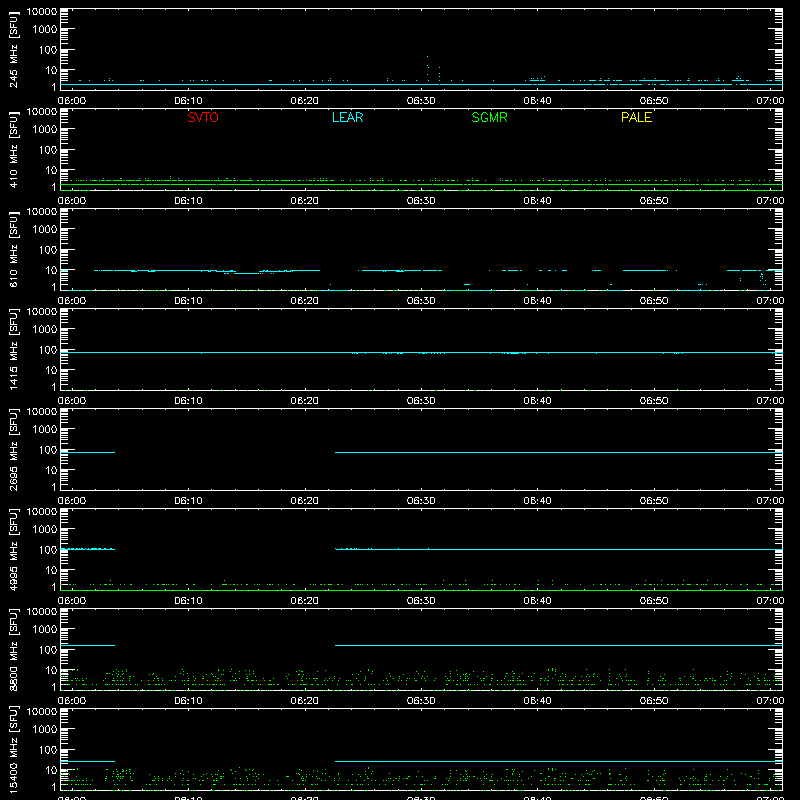Click the 06:30 tick label under 245 MHz panel

pyautogui.click(x=421, y=101)
